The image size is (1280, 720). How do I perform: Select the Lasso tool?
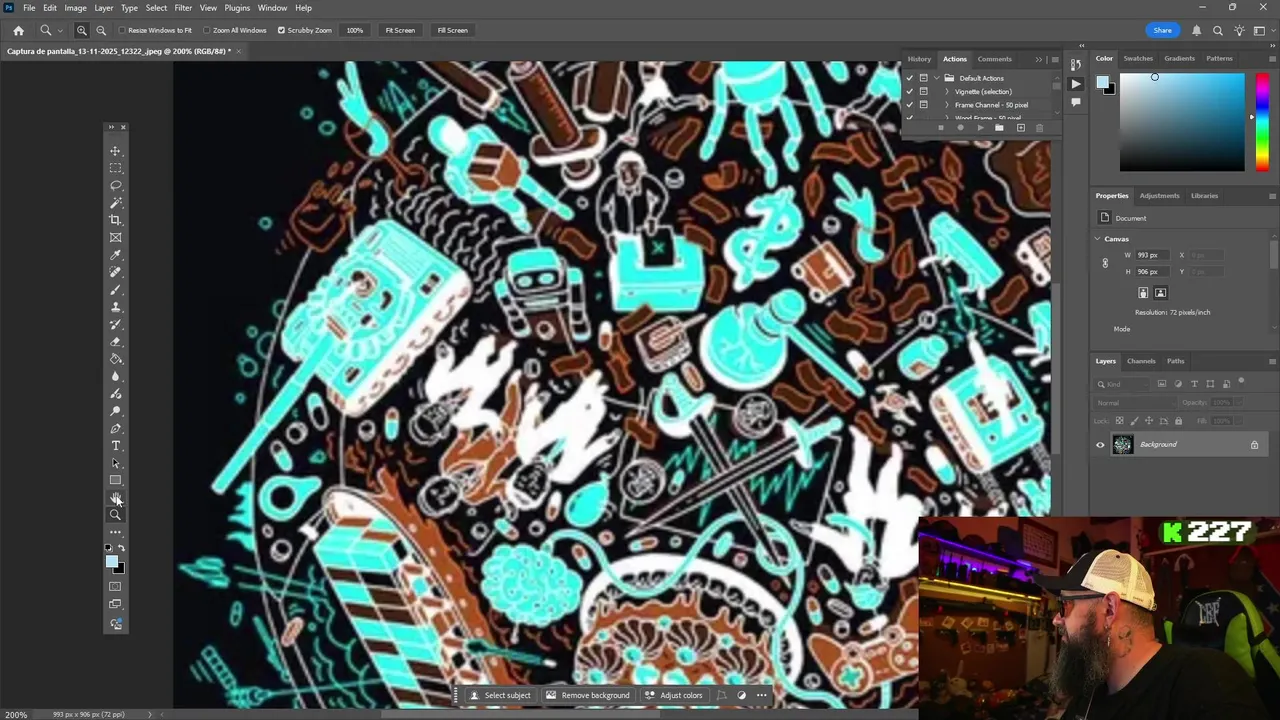pos(115,185)
